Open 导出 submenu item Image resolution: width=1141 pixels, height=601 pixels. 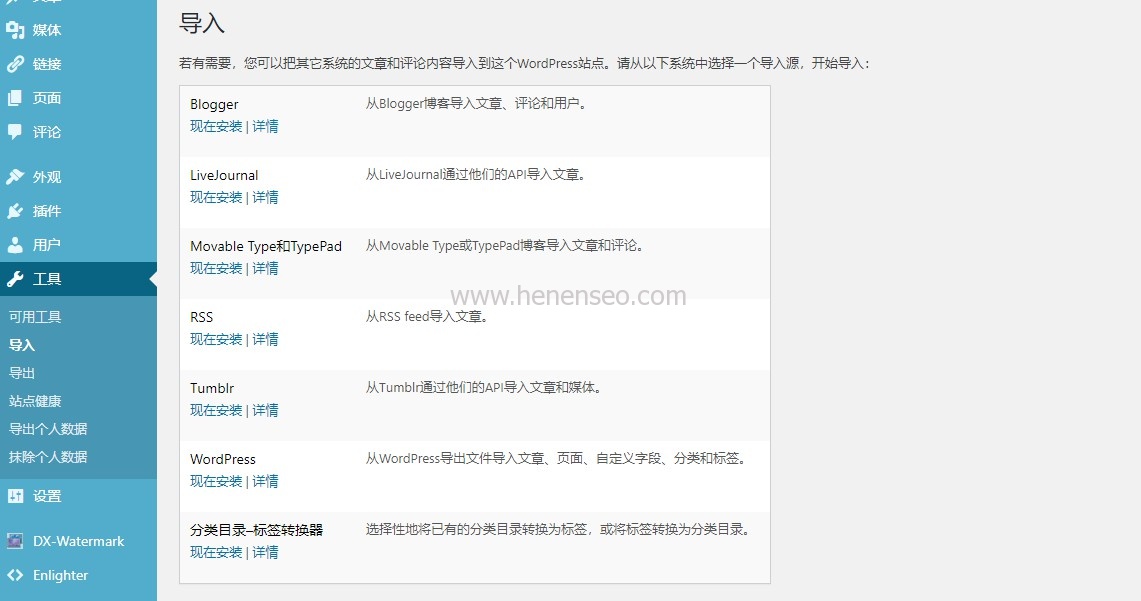[x=22, y=373]
